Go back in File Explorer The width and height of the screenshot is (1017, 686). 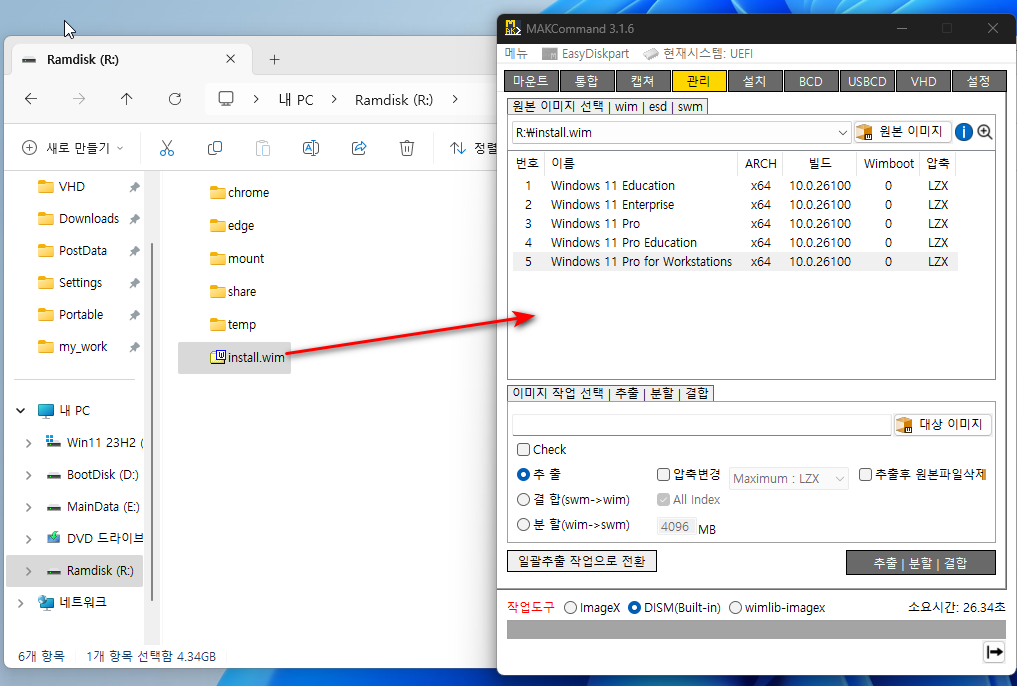[30, 99]
